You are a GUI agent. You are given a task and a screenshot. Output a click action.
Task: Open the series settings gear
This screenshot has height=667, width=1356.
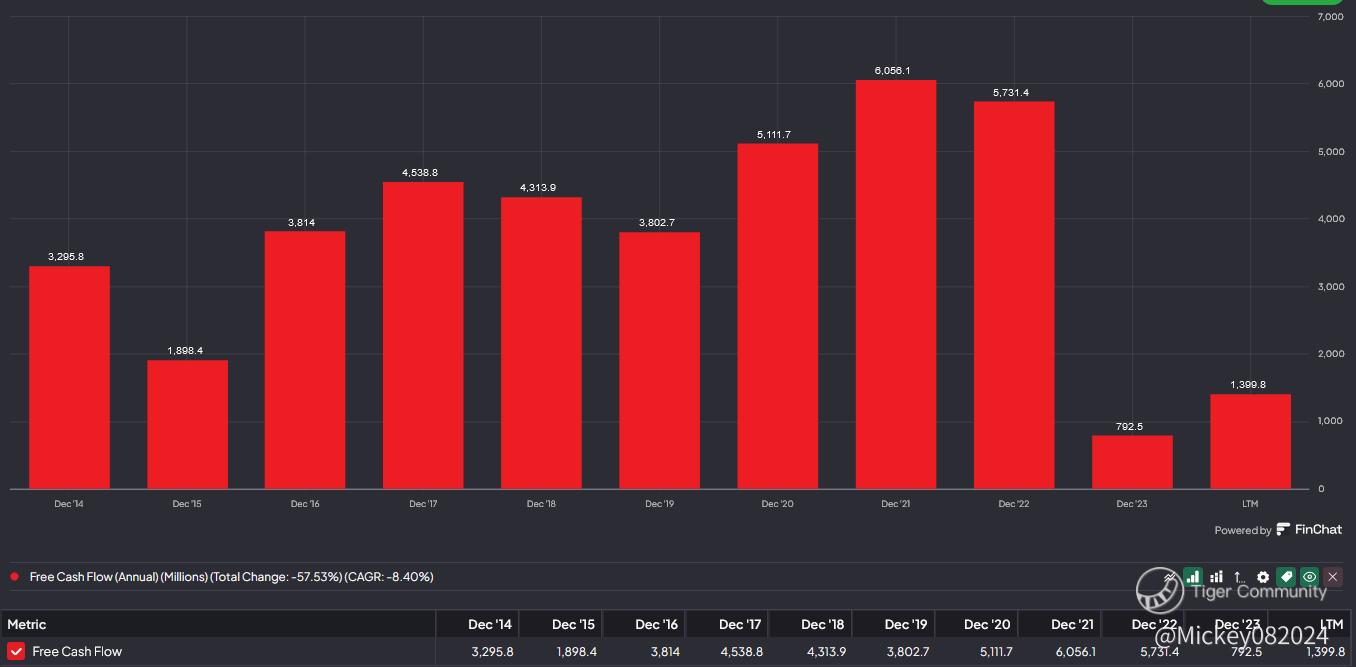click(x=1263, y=577)
